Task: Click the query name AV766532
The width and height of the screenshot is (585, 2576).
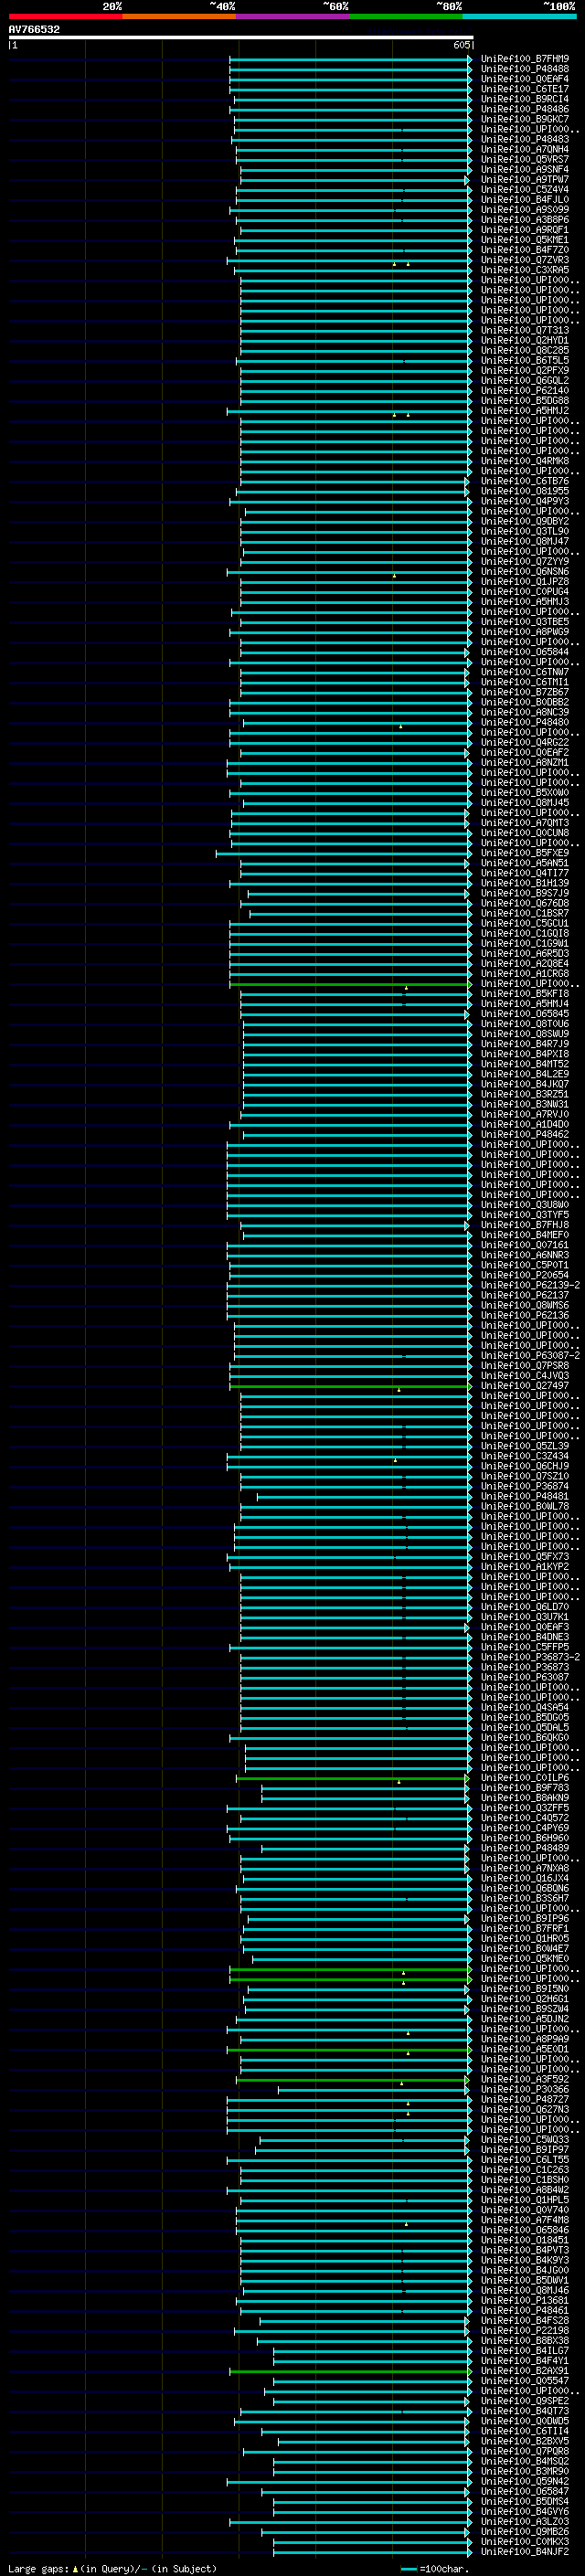Action: pyautogui.click(x=34, y=29)
